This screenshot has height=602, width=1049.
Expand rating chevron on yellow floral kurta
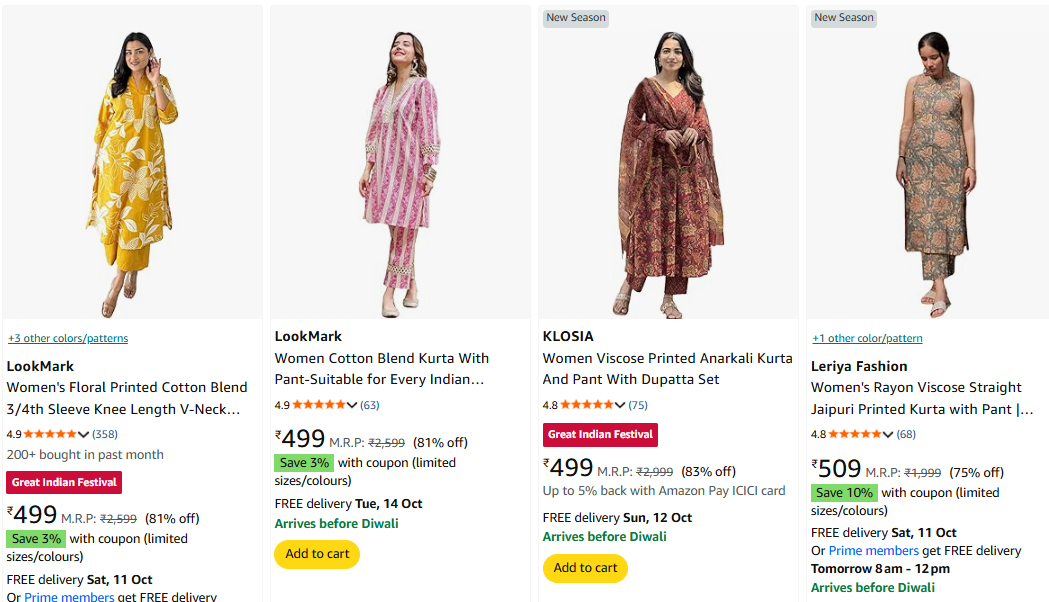coord(84,434)
